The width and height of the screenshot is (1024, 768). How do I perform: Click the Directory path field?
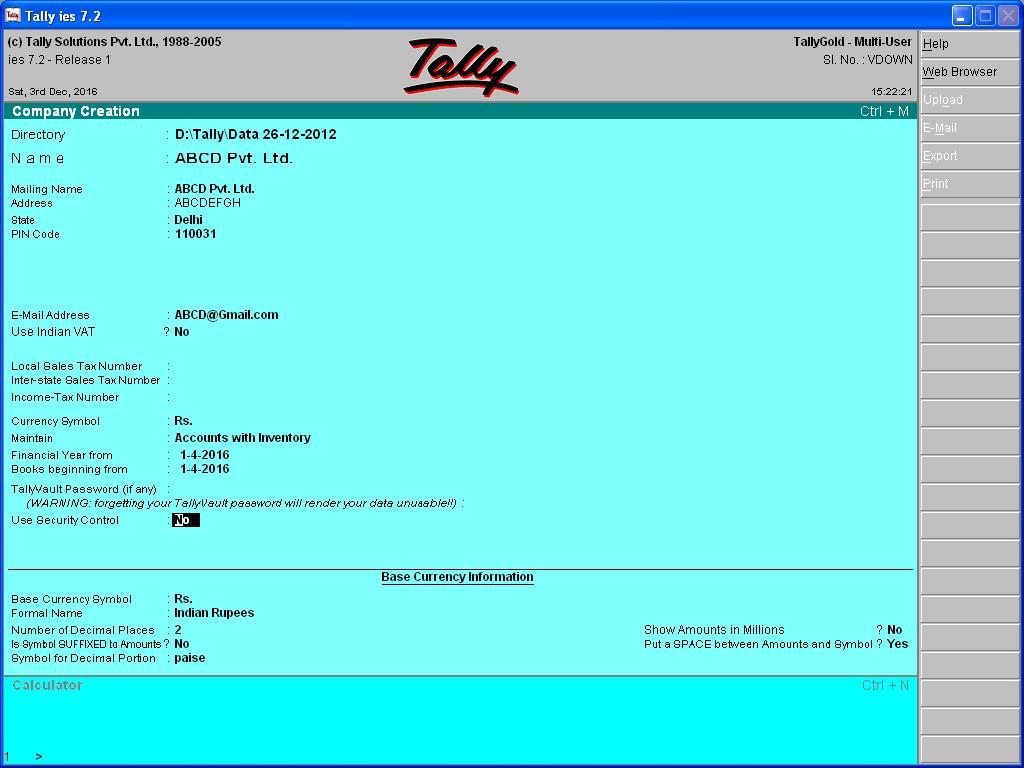[255, 134]
